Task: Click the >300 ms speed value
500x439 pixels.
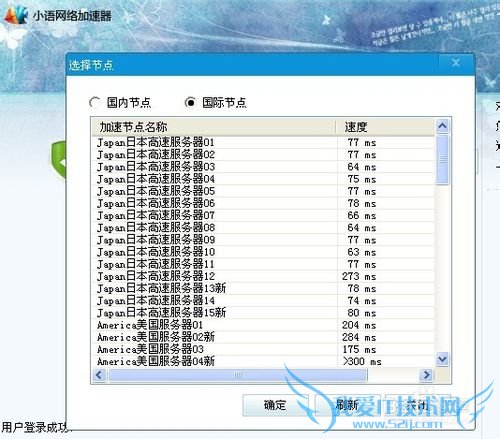Action: (362, 361)
